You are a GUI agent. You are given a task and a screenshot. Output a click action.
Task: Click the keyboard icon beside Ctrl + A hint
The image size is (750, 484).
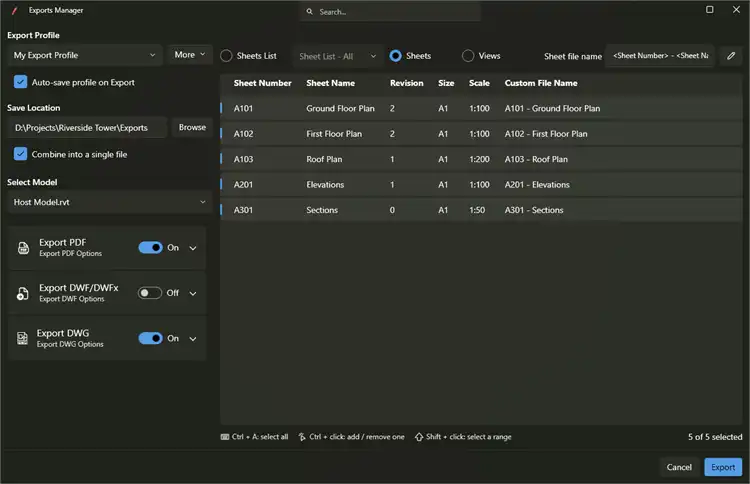(x=225, y=437)
